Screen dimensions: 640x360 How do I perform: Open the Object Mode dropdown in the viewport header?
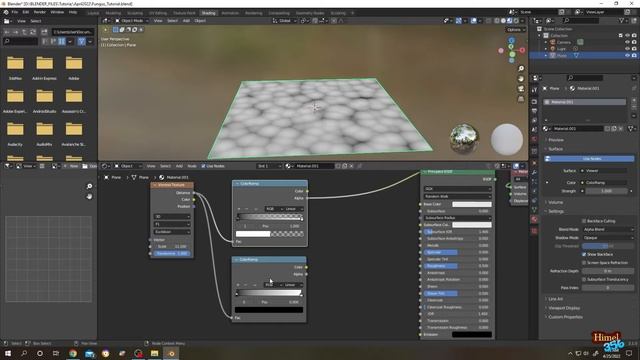click(131, 20)
